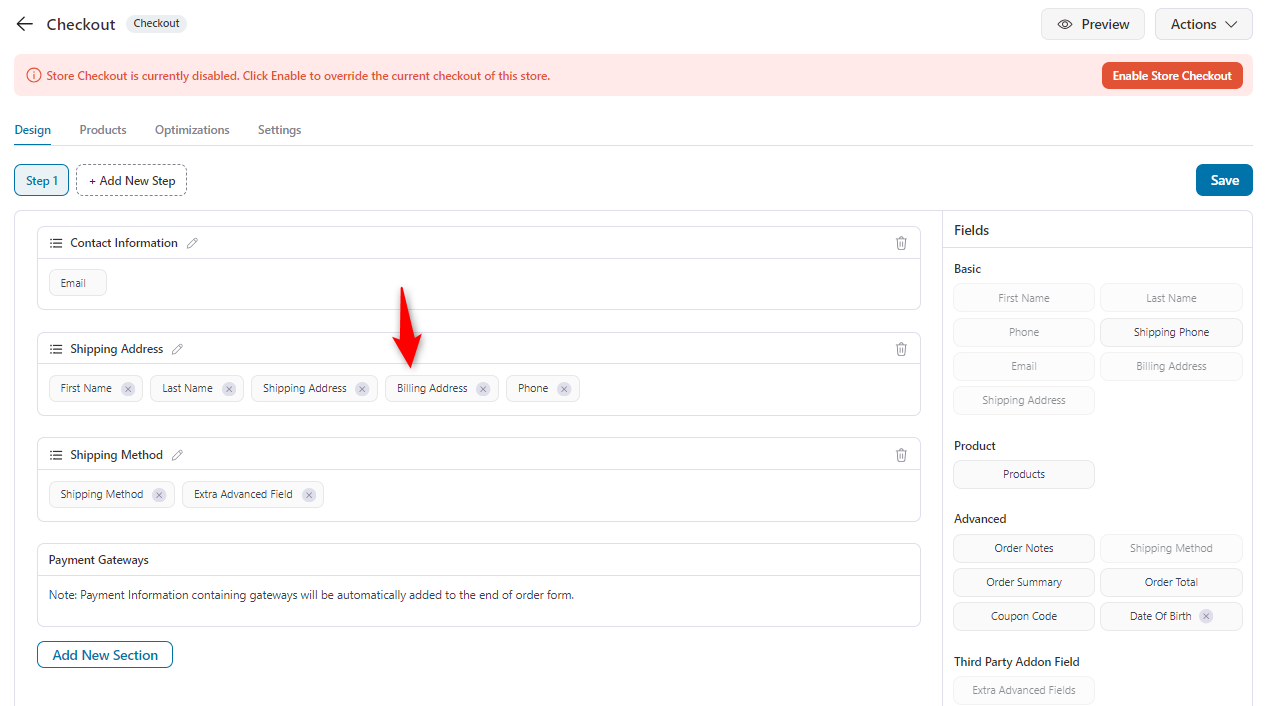Click Add New Step button

click(132, 180)
